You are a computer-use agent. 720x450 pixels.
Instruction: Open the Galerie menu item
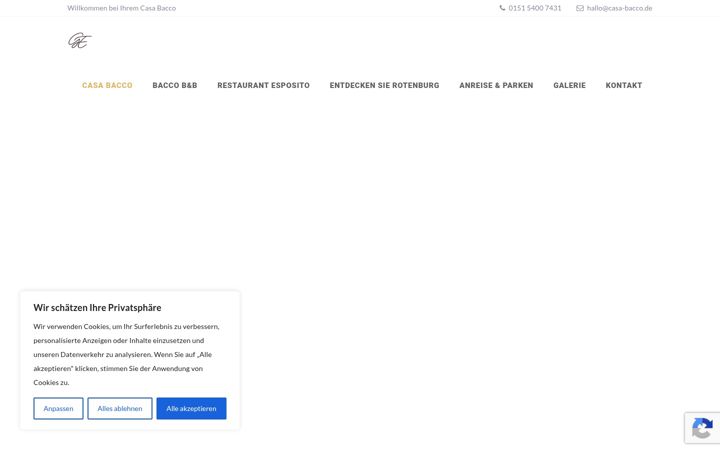click(569, 85)
